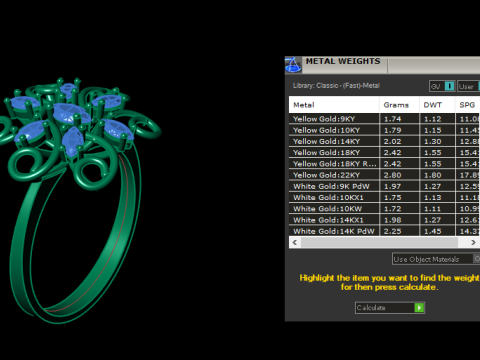
Task: Click the 1.12 DWT value for 9KY
Action: click(433, 119)
